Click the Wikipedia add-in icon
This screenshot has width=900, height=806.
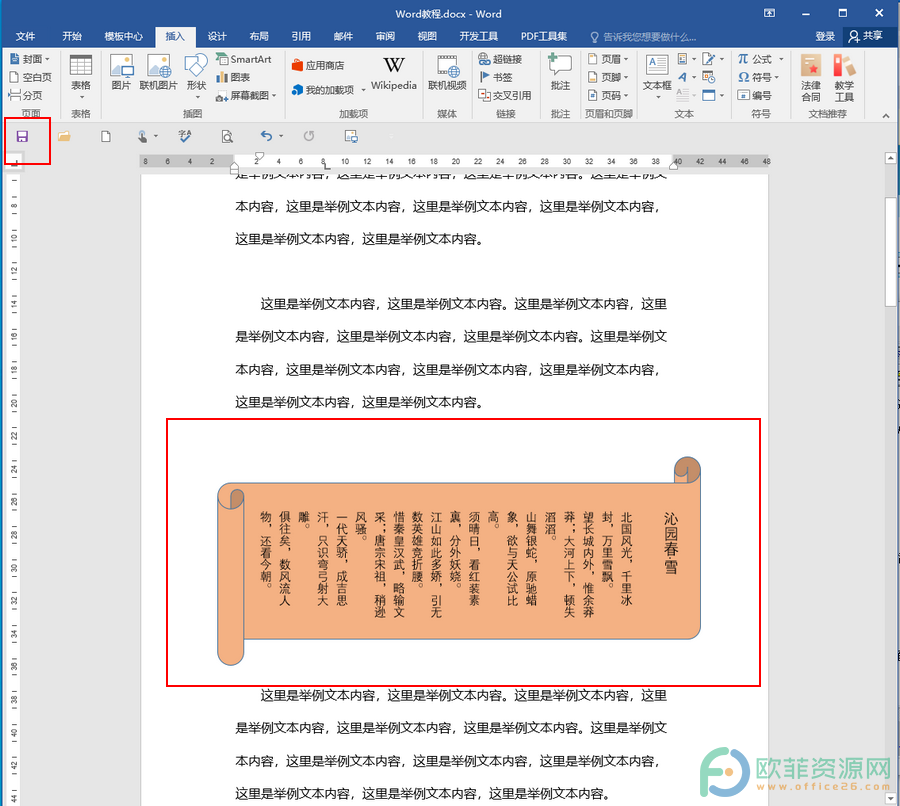coord(394,72)
